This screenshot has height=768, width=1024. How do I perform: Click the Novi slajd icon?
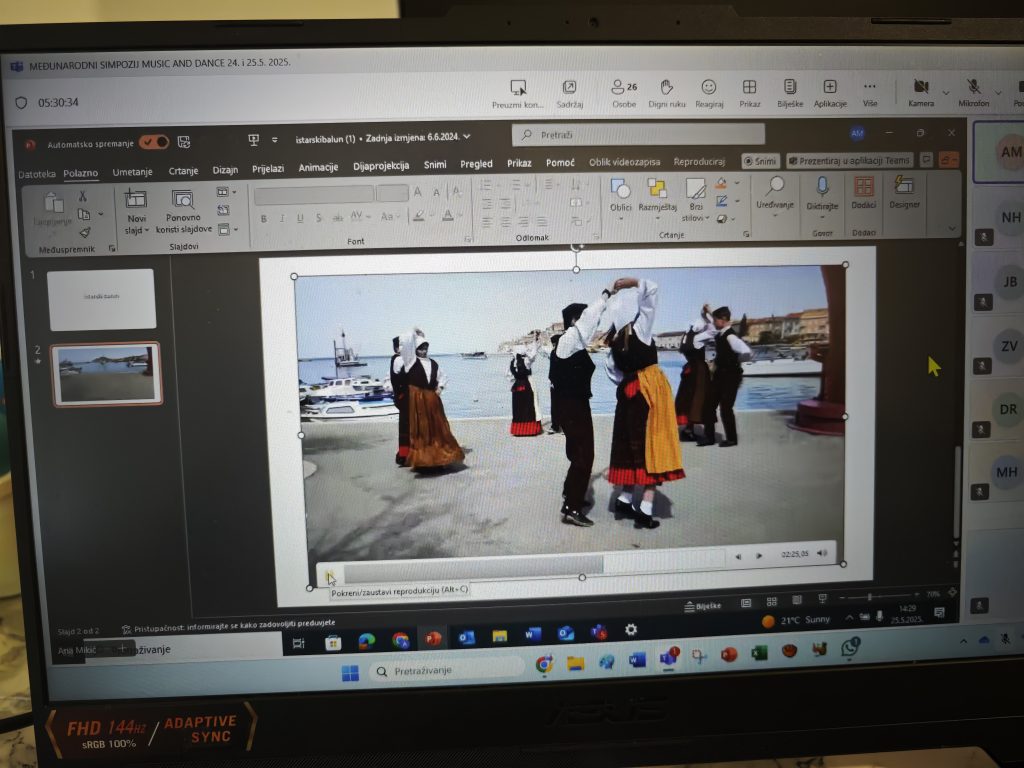coord(136,200)
